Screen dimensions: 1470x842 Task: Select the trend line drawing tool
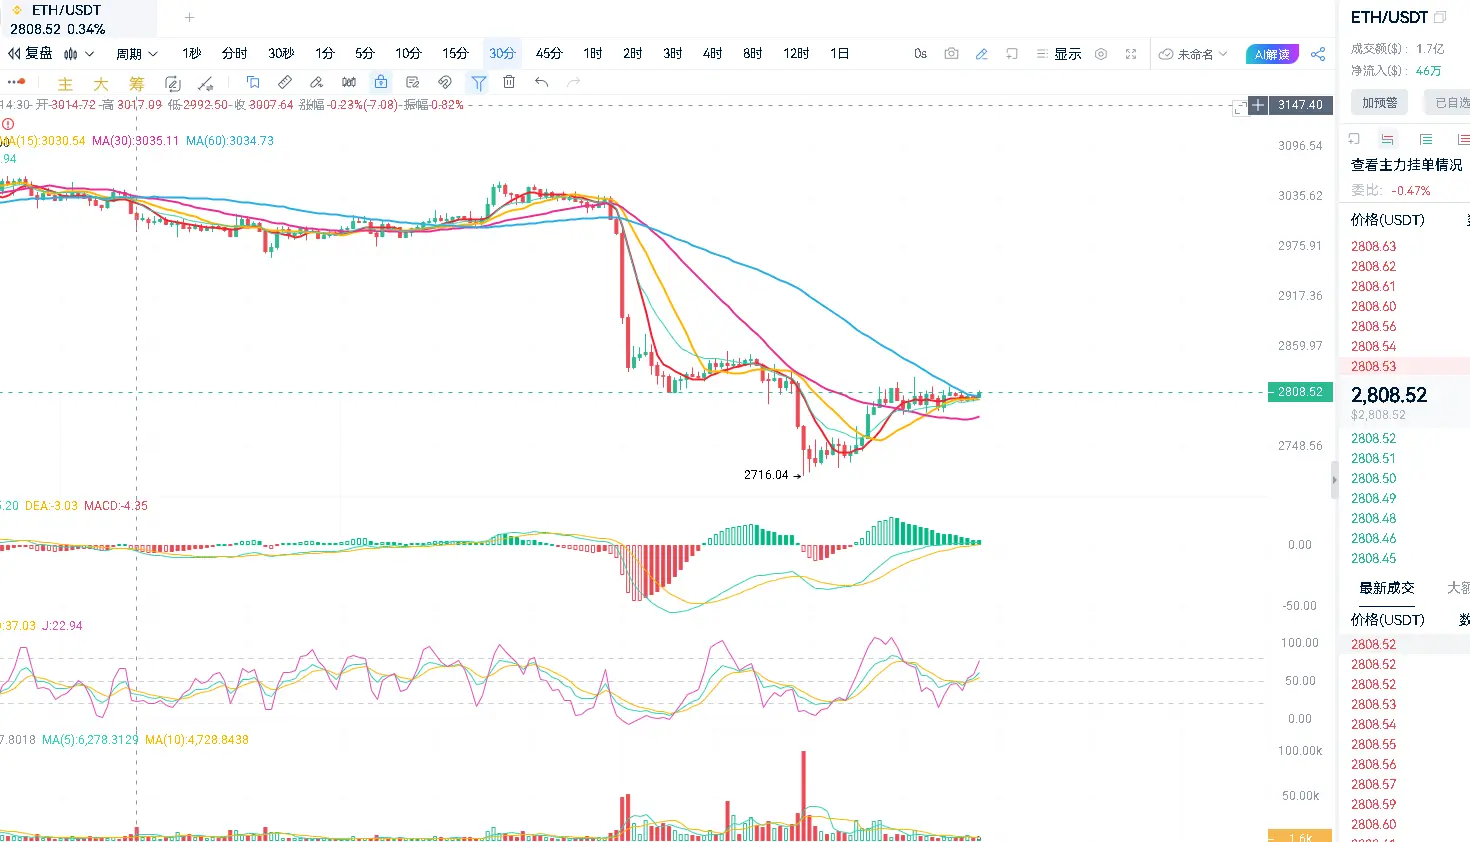205,83
